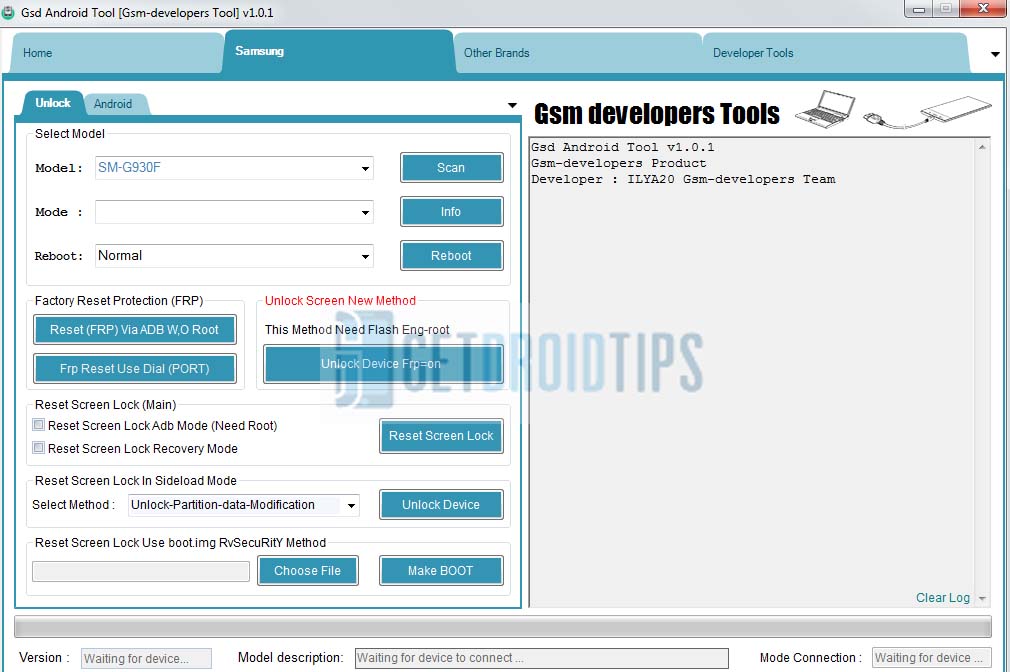Select the Unlock sub-tab
The height and width of the screenshot is (672, 1010).
pyautogui.click(x=53, y=103)
